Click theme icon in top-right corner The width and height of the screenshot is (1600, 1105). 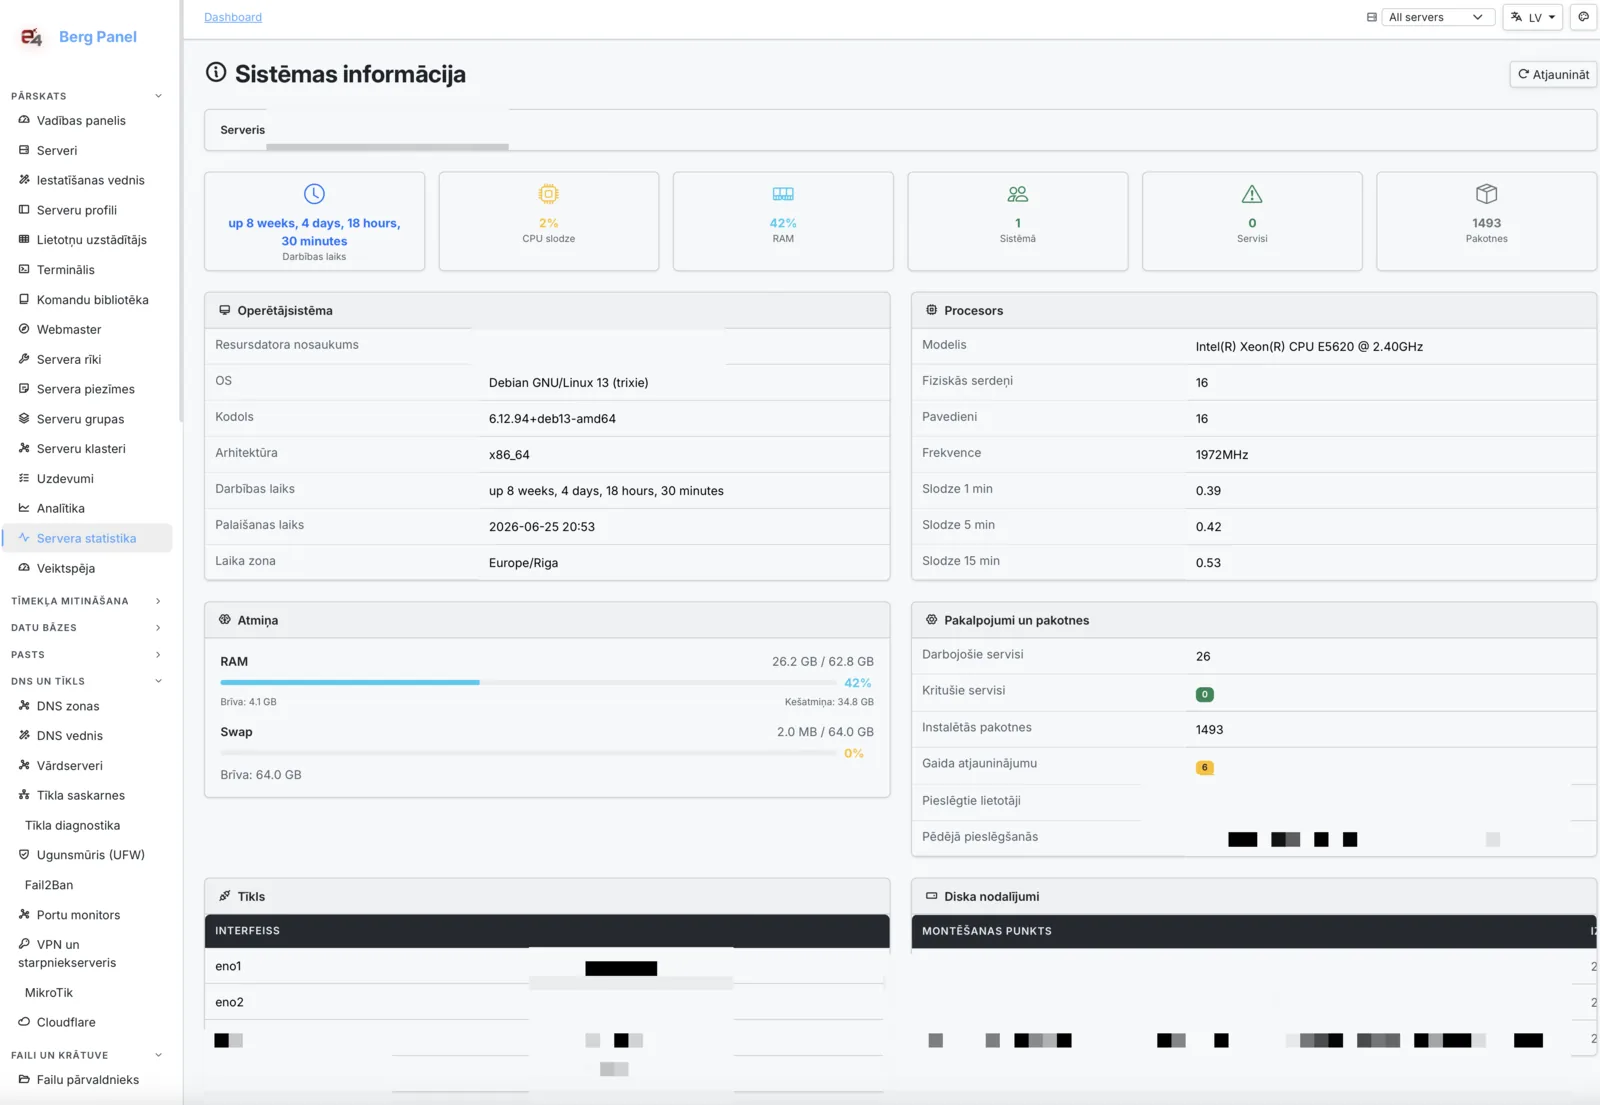[1584, 17]
